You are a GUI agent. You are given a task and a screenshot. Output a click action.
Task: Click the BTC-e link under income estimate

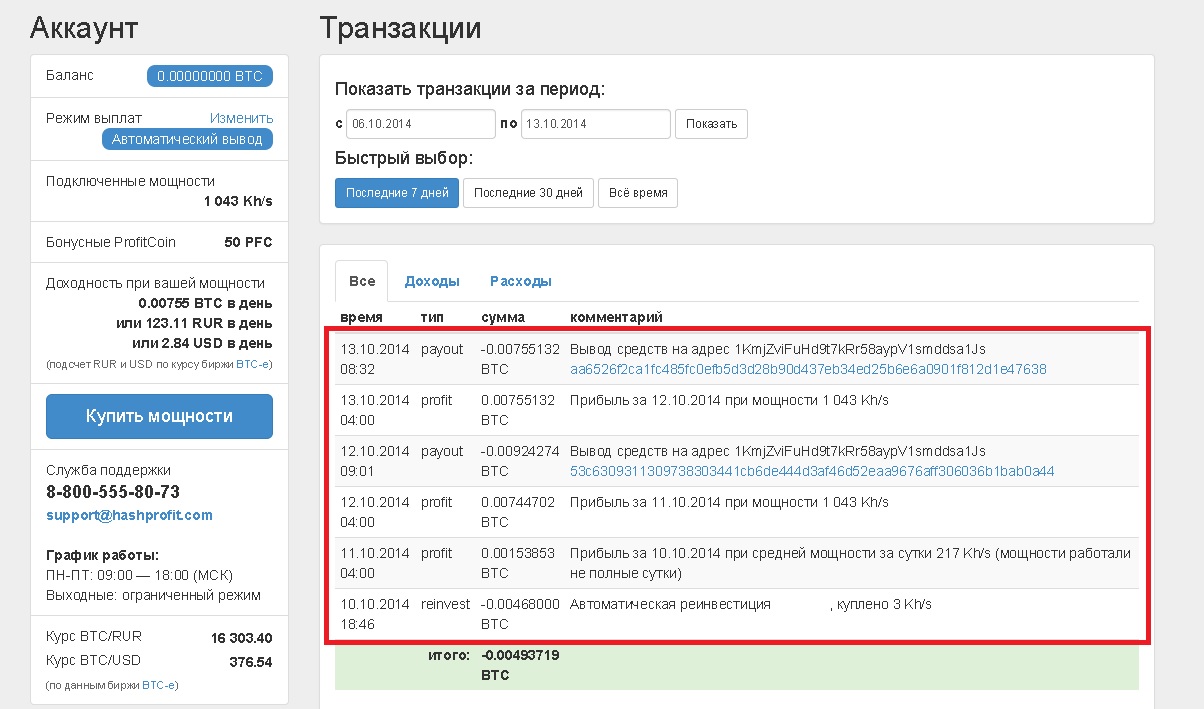252,365
